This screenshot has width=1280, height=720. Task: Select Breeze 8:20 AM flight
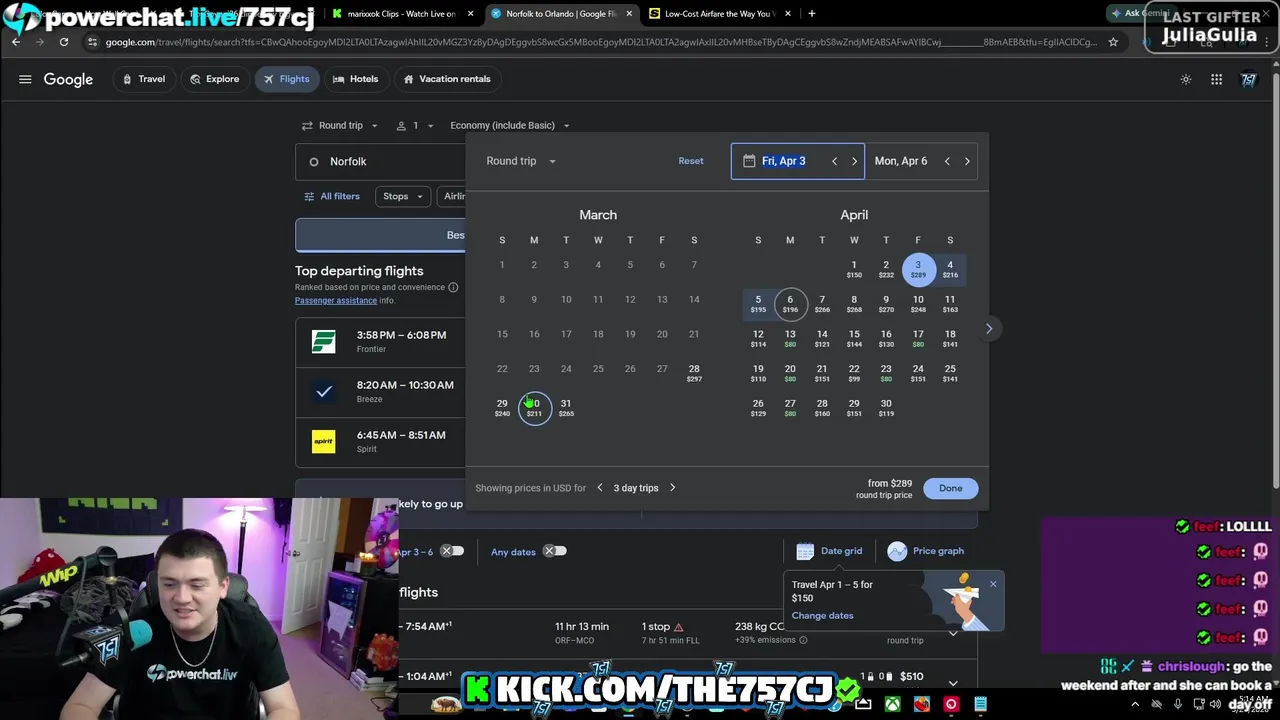pos(381,391)
